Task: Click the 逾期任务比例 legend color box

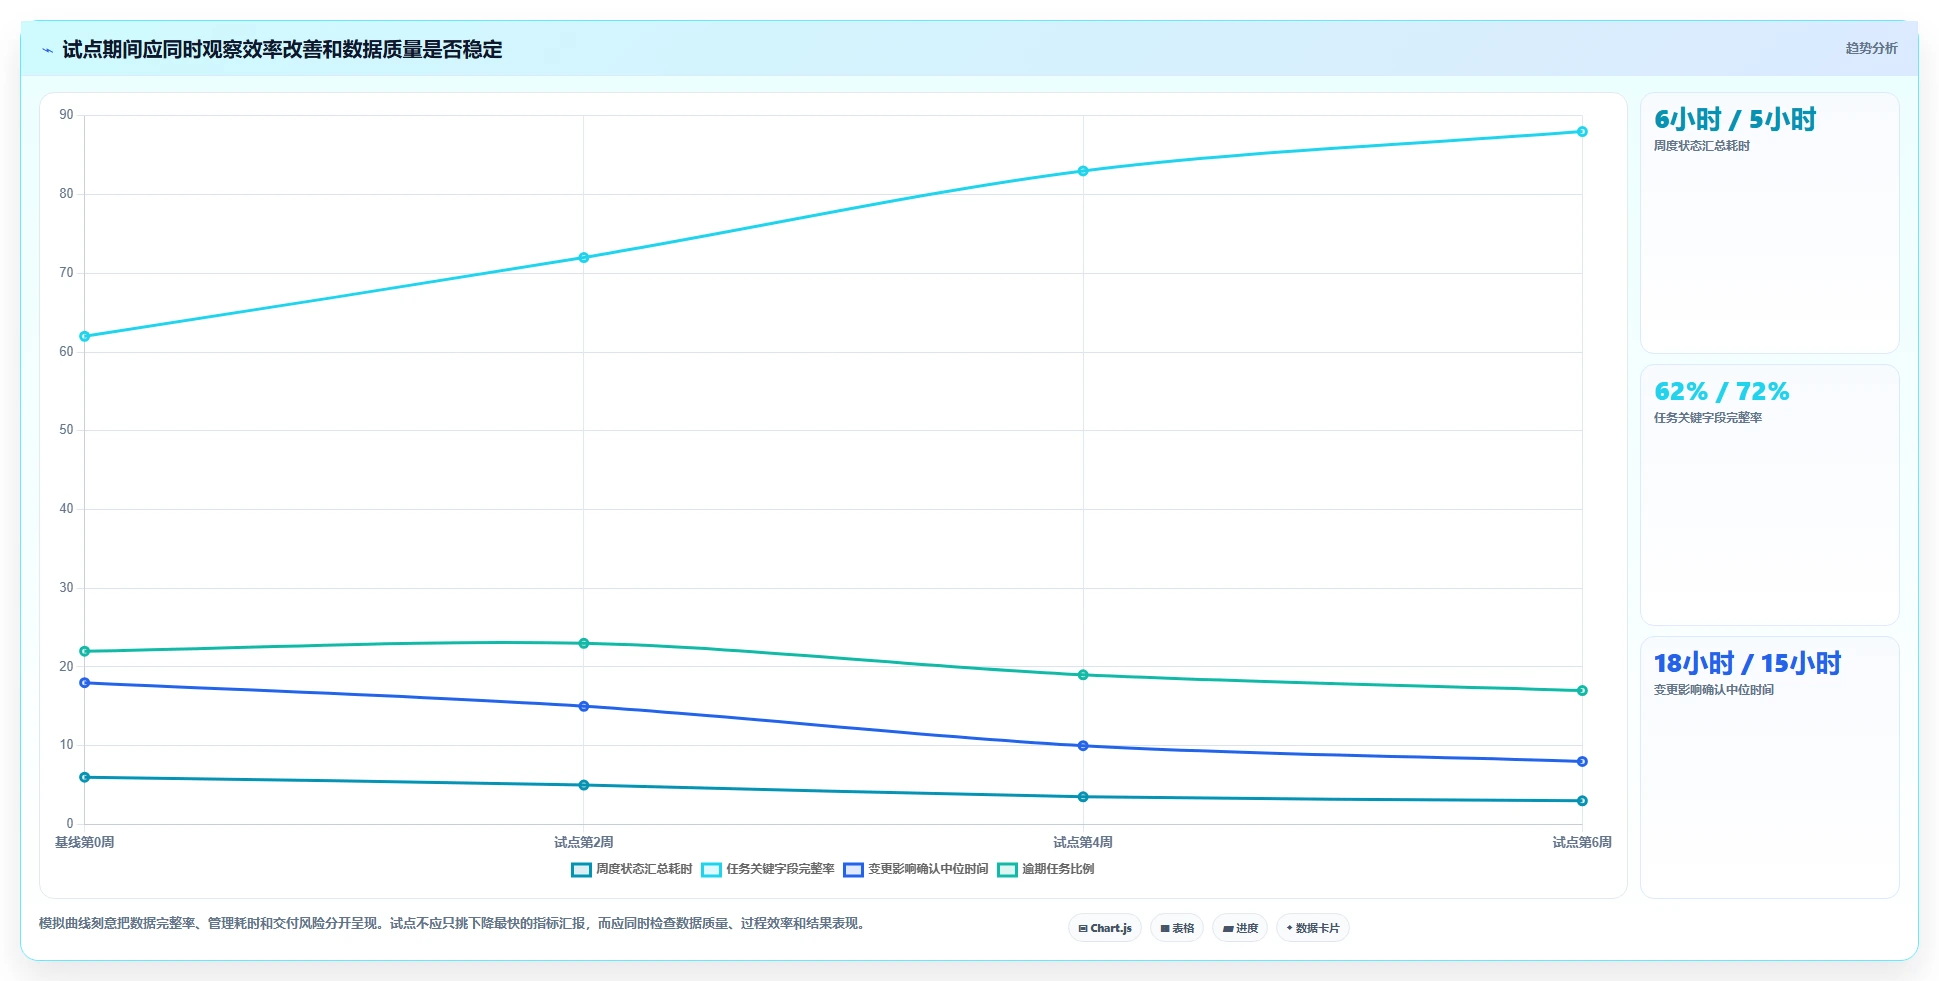Action: click(x=1007, y=870)
